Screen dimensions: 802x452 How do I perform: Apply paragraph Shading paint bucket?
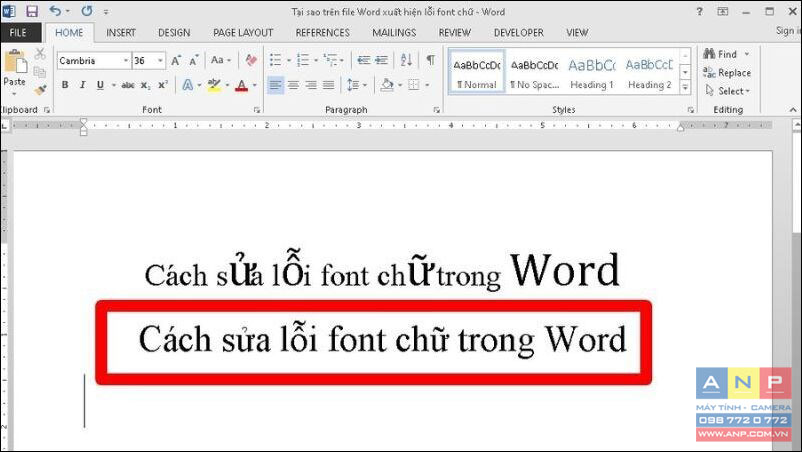pyautogui.click(x=387, y=85)
